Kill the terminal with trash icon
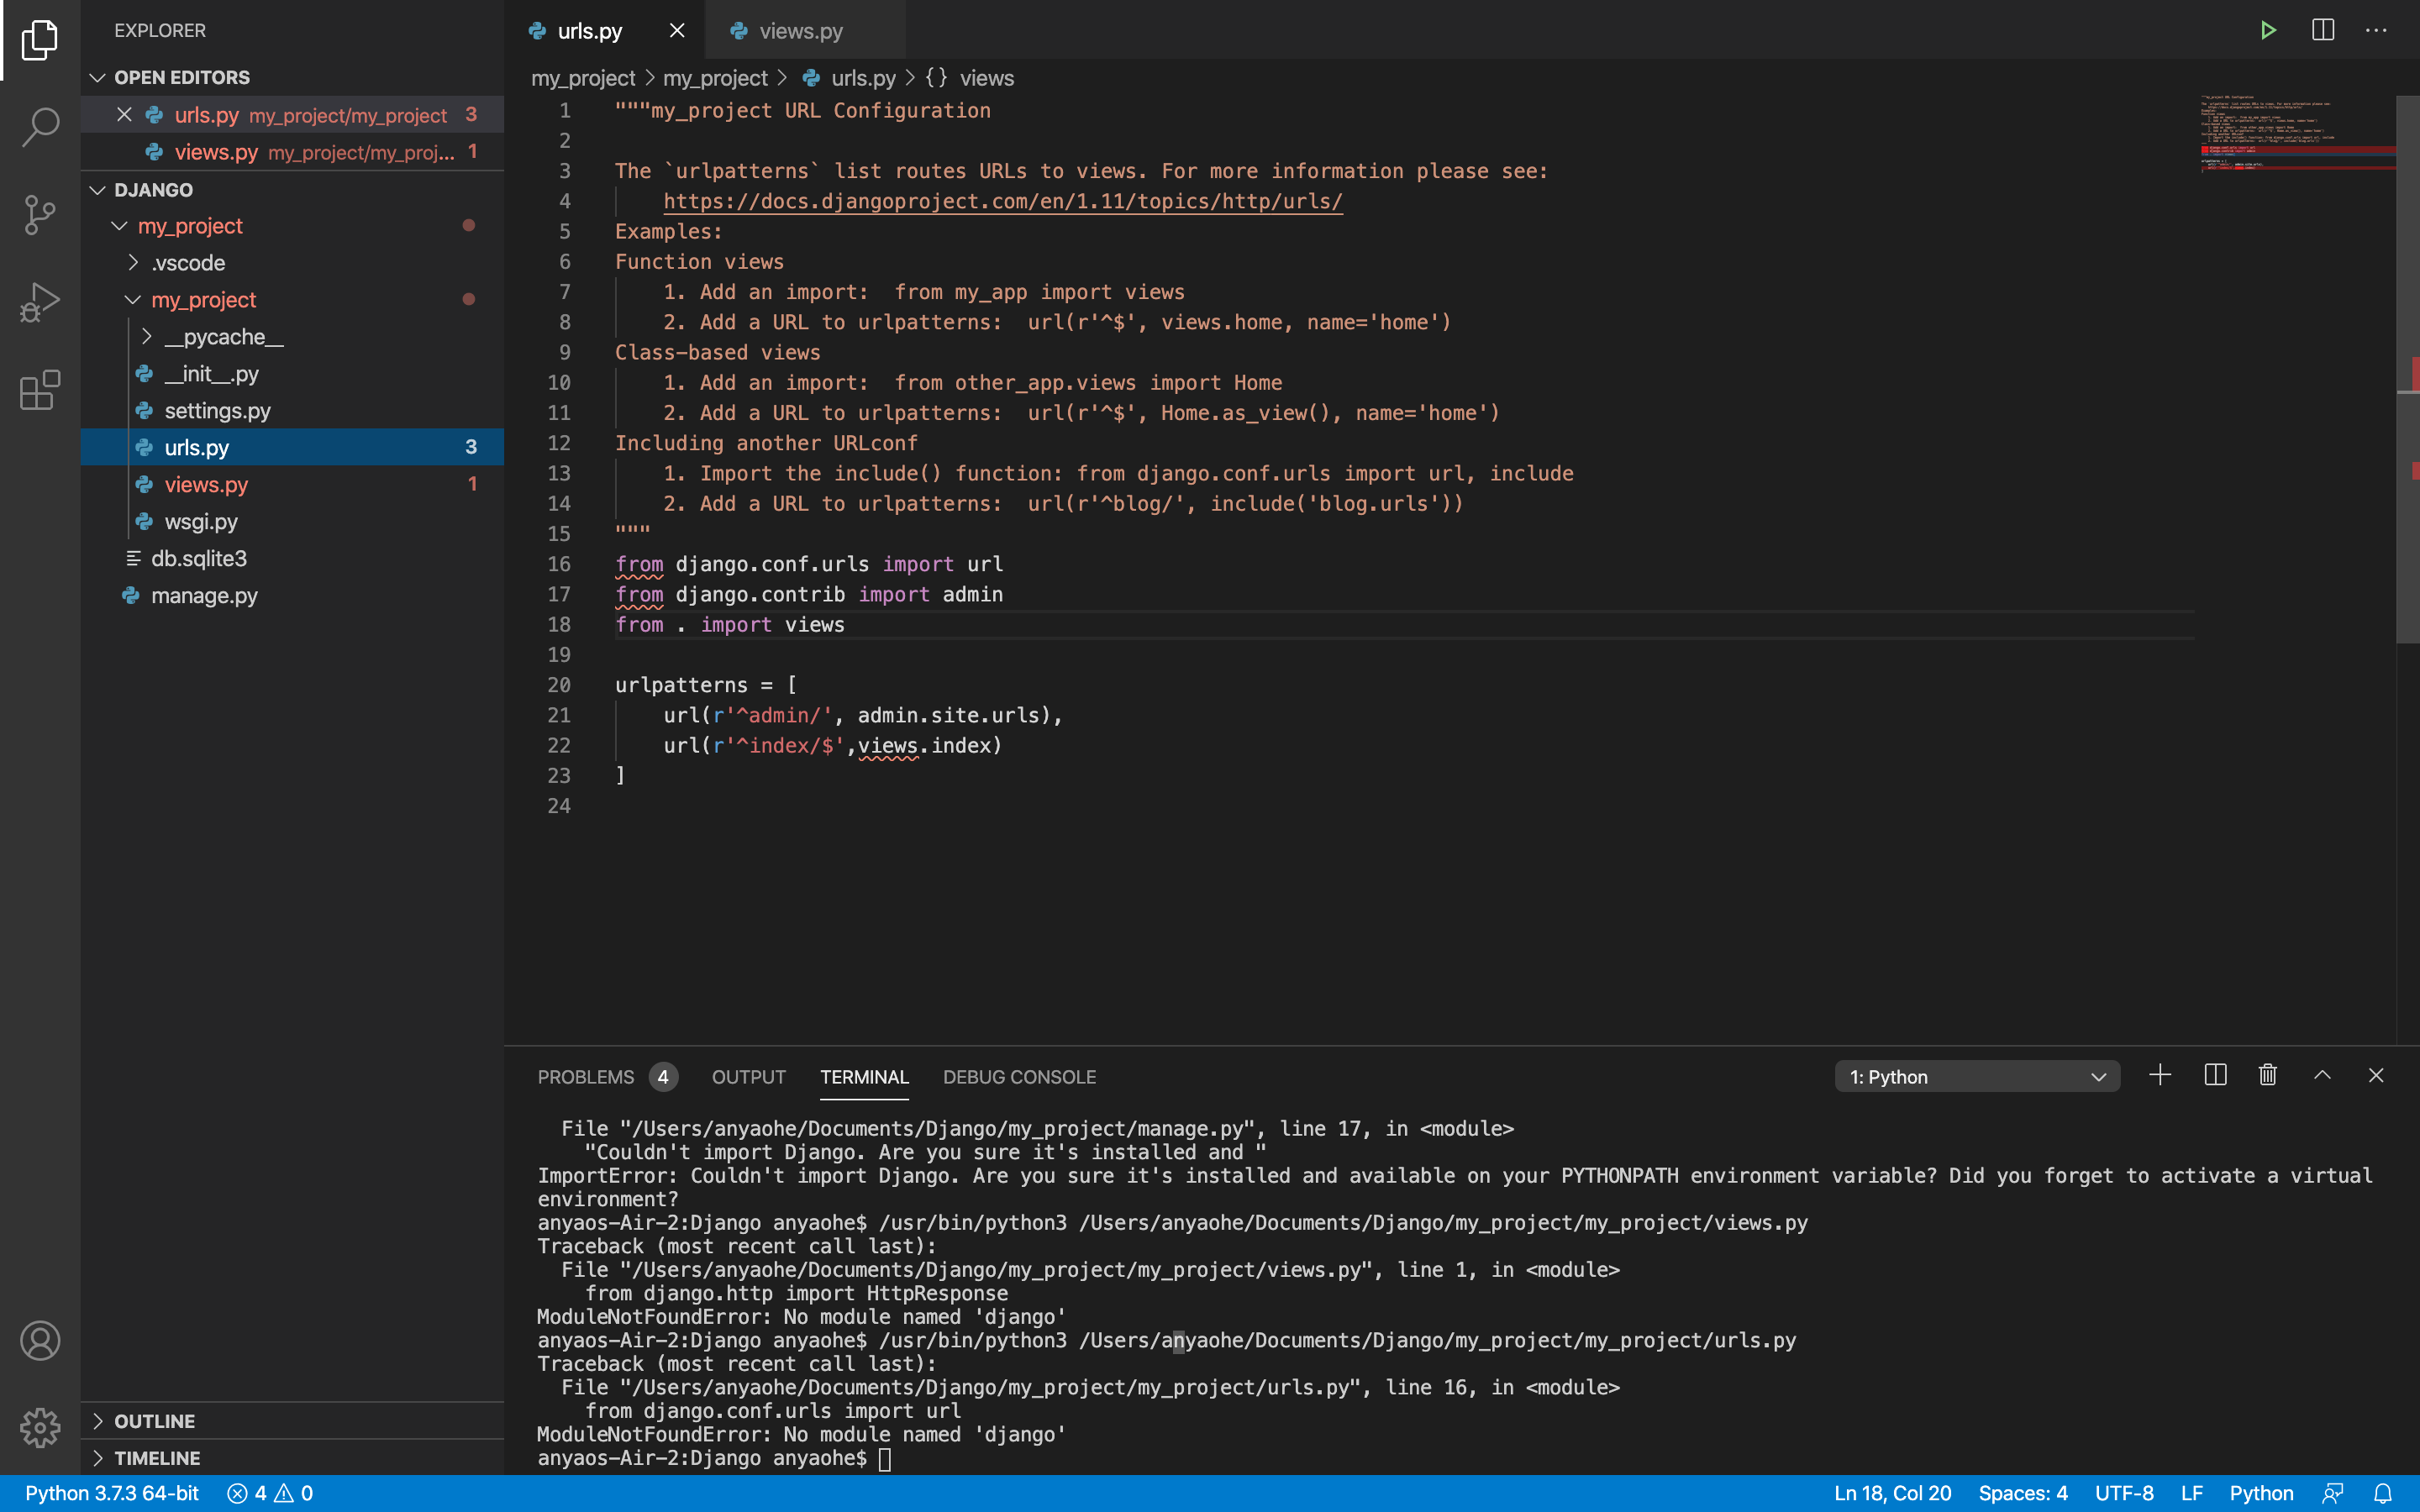This screenshot has width=2420, height=1512. click(2268, 1076)
